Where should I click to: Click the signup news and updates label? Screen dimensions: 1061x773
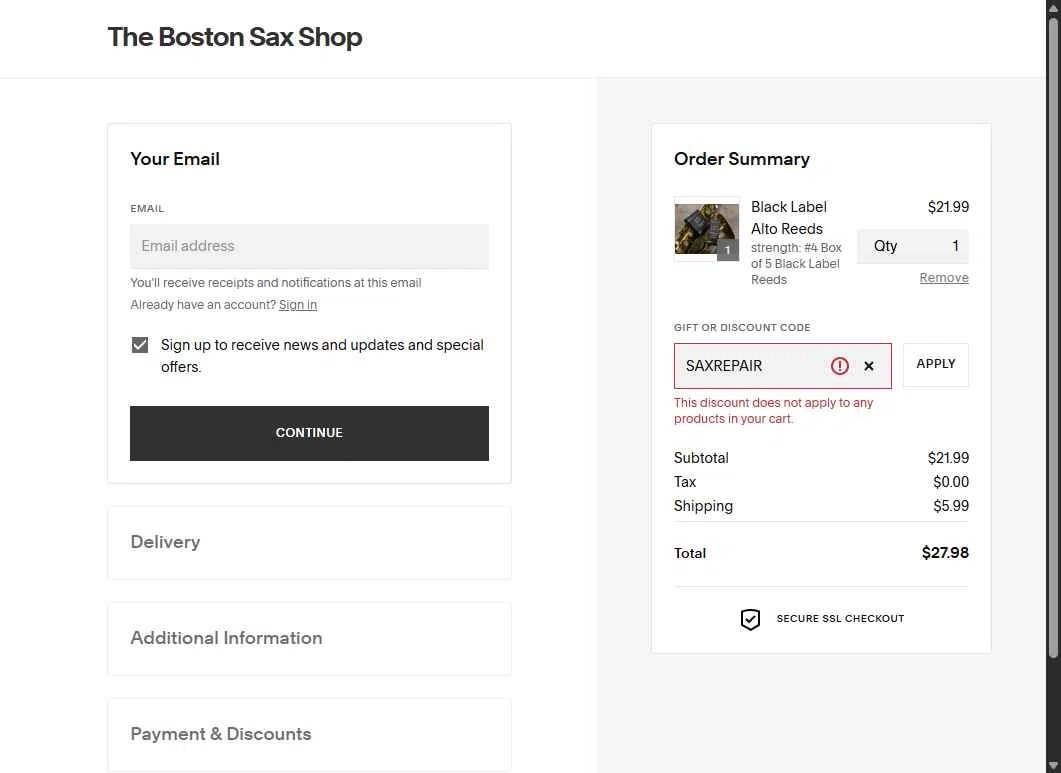point(322,356)
